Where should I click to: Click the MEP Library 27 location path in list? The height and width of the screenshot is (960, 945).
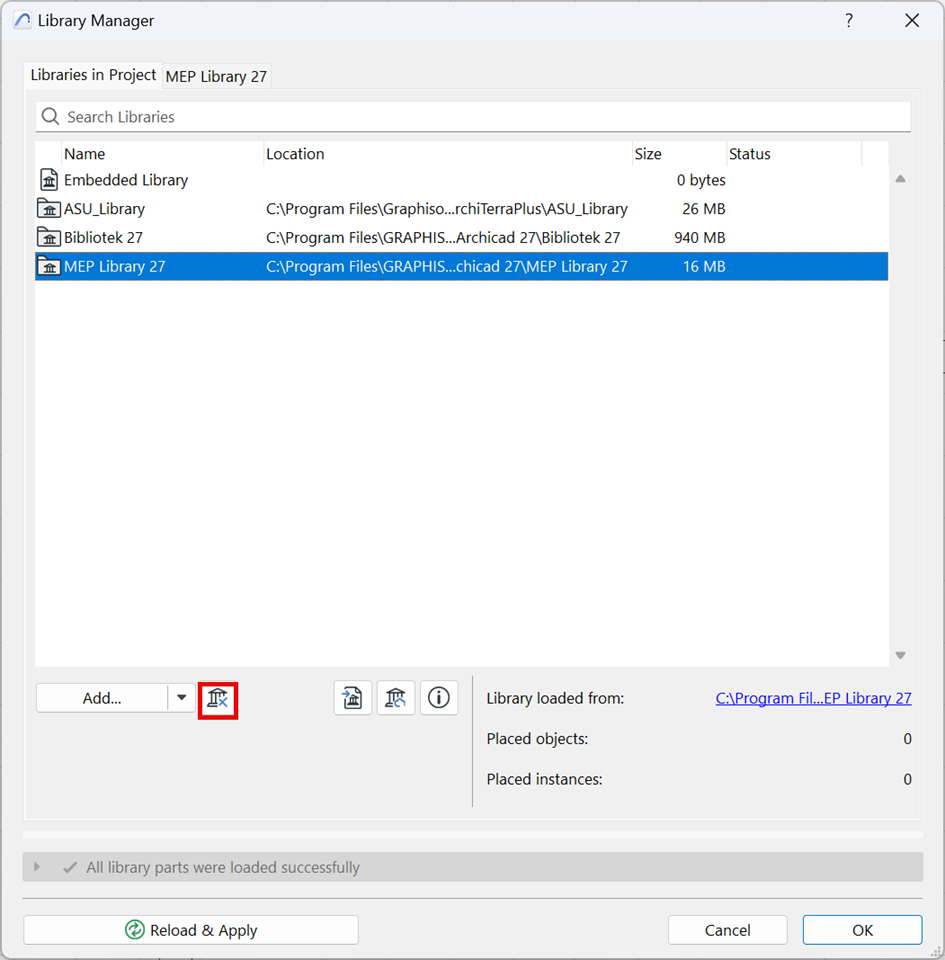pos(447,266)
